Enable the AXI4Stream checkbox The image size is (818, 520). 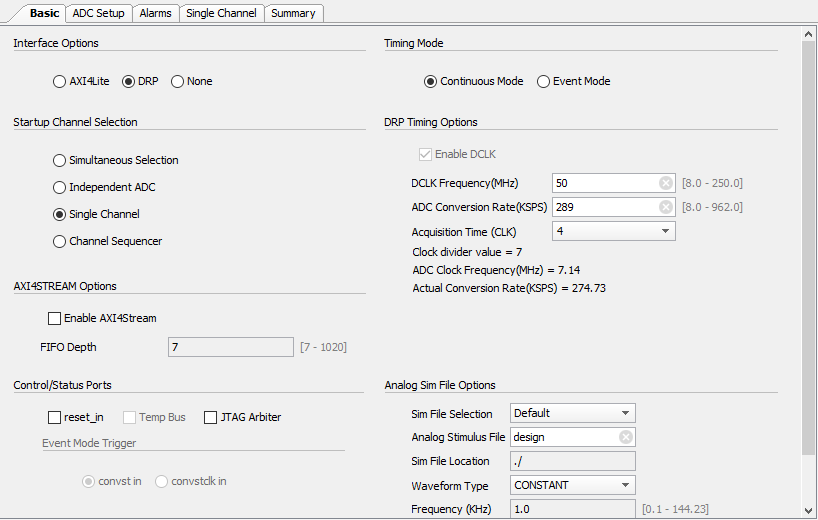54,318
